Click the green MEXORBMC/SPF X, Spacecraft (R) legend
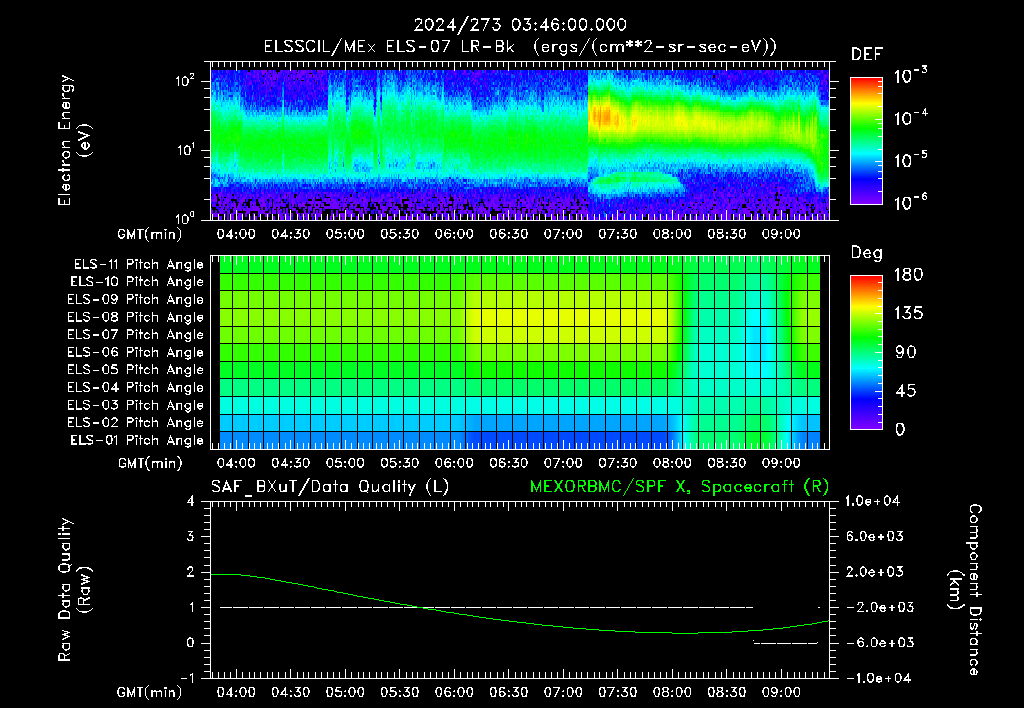Screen dimensions: 1024x708 click(x=679, y=487)
